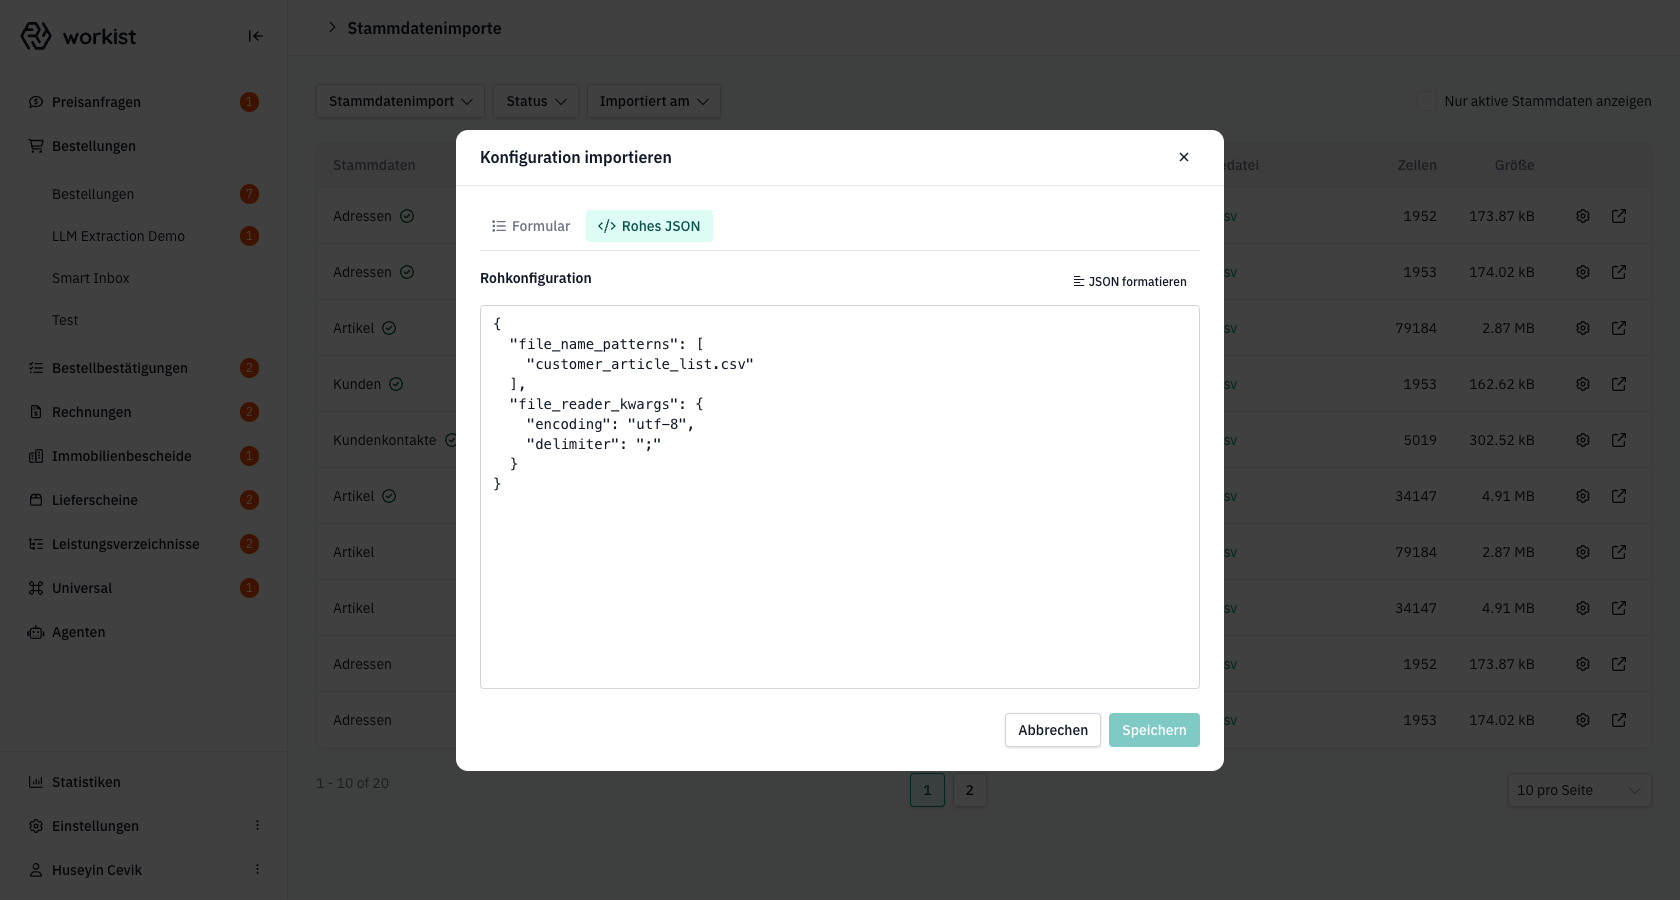
Task: Click the Bestellungen cart icon
Action: pyautogui.click(x=36, y=146)
